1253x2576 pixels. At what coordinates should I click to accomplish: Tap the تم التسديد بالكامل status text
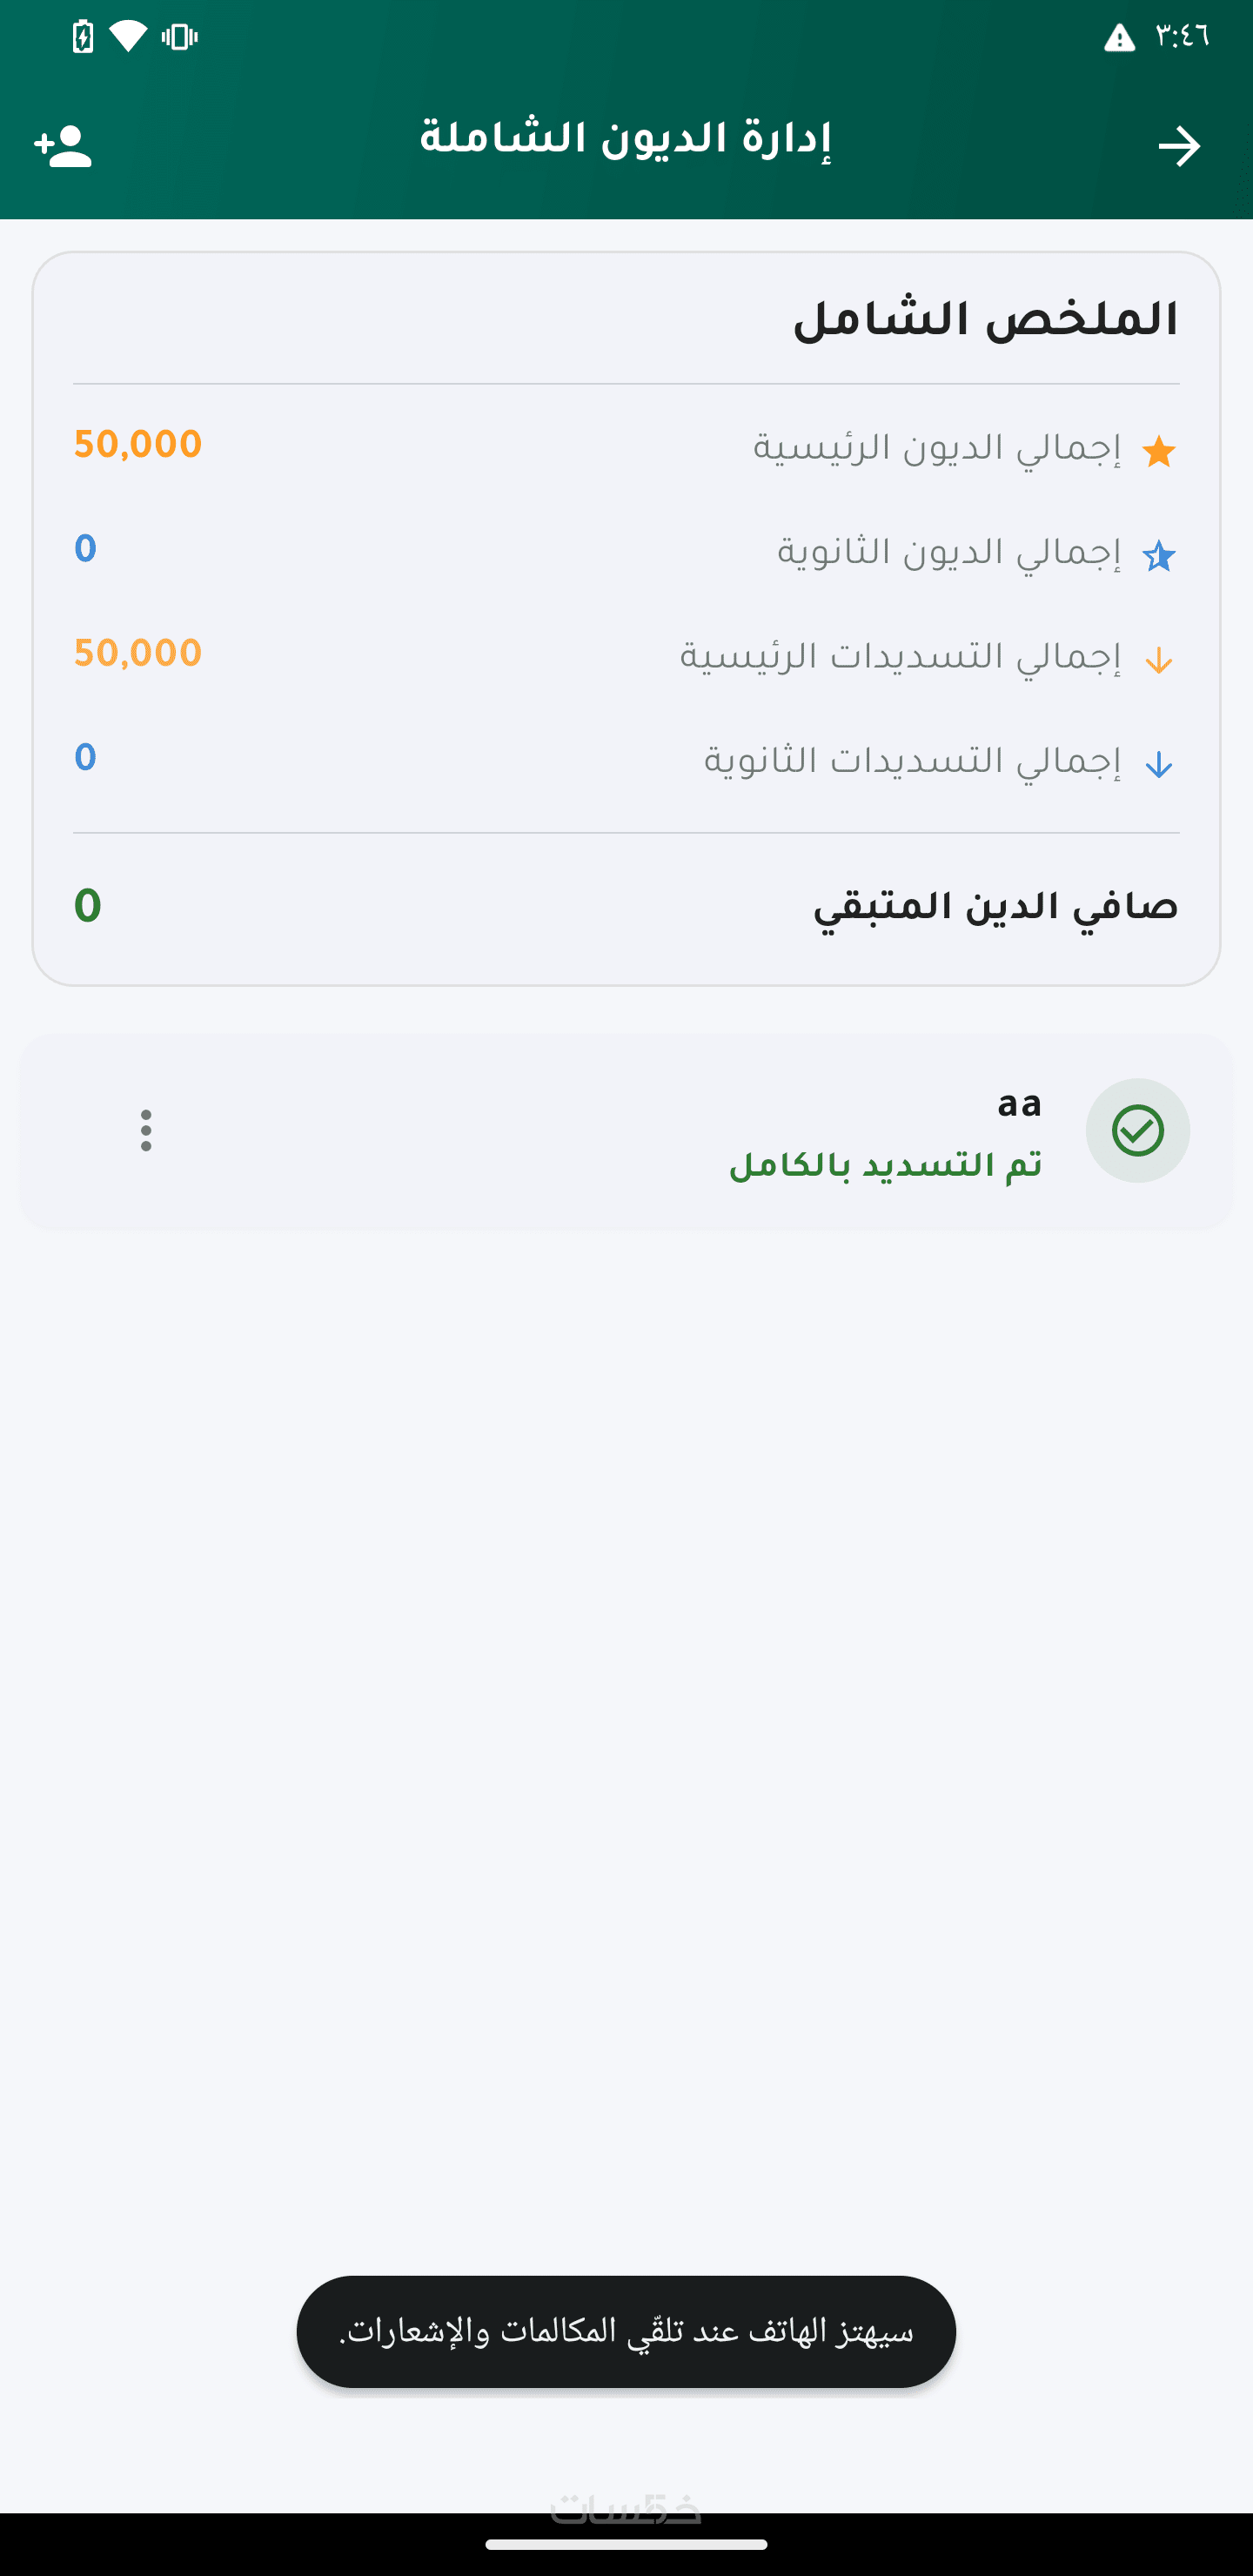[x=886, y=1165]
